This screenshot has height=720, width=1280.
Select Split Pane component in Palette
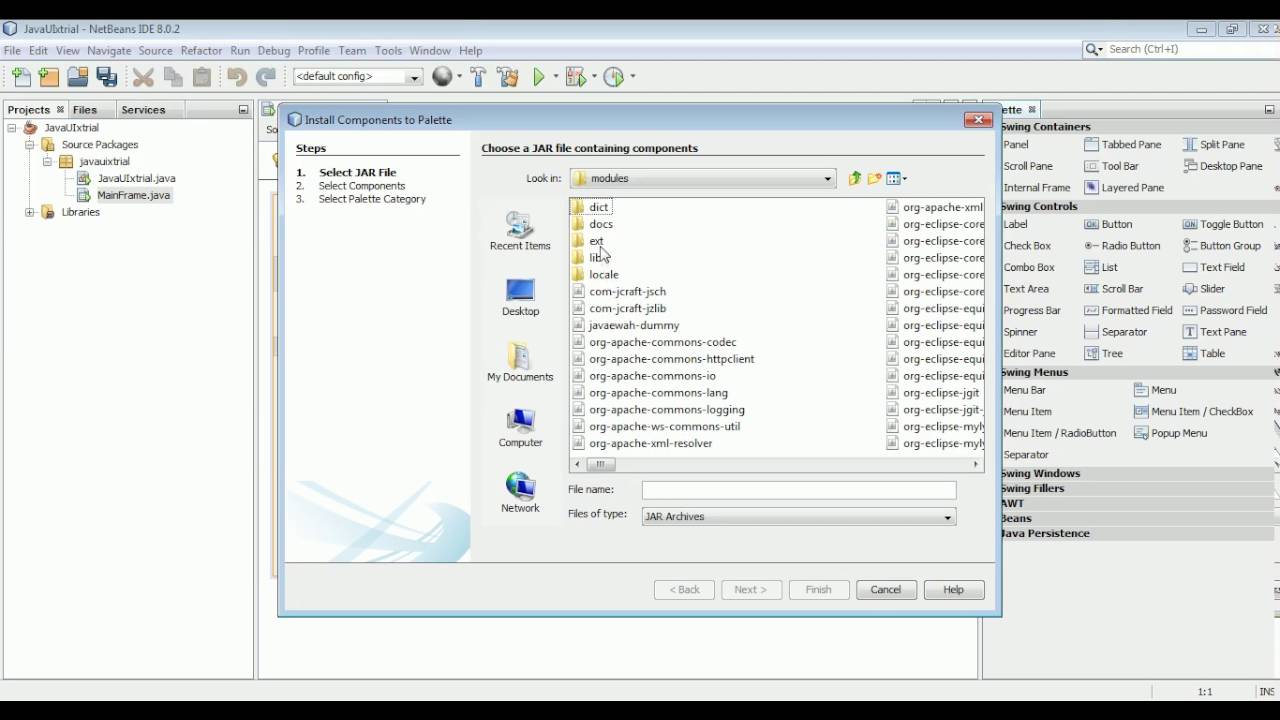pyautogui.click(x=1214, y=145)
